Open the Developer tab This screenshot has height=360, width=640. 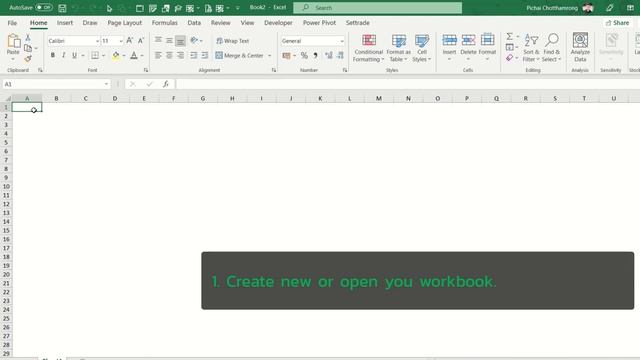click(x=278, y=23)
